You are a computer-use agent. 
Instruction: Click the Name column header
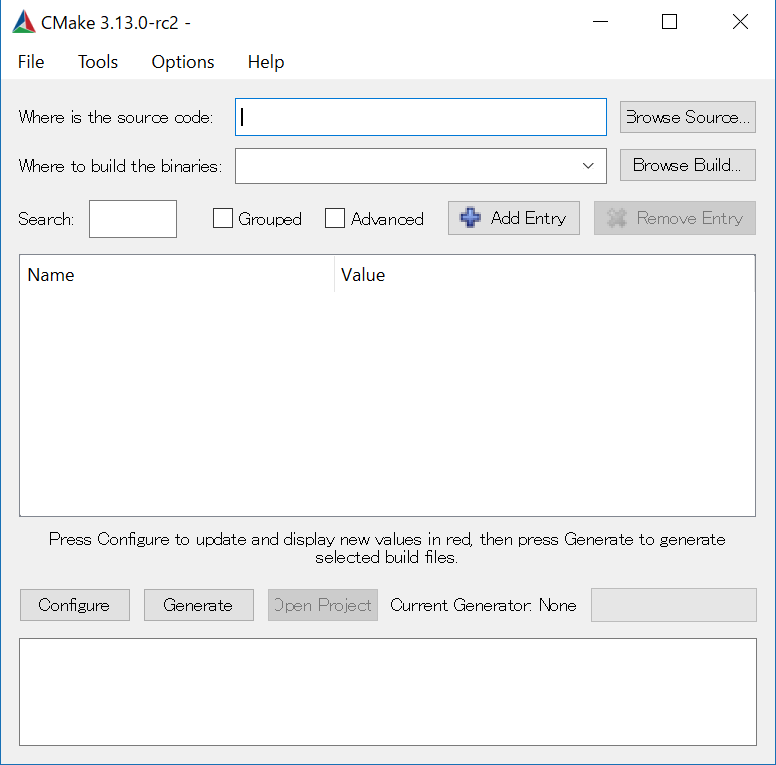[x=177, y=275]
